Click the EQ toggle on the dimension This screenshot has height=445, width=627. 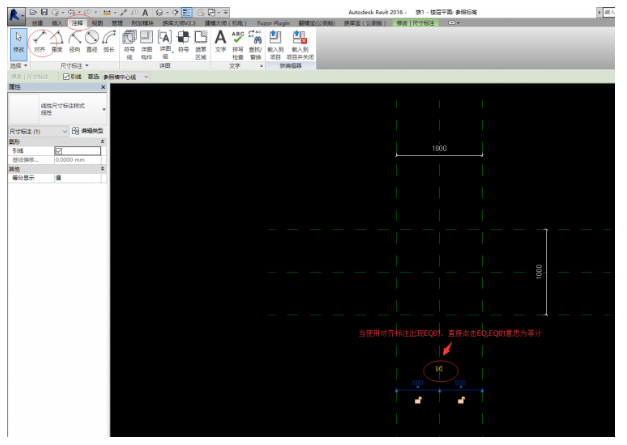[x=439, y=370]
